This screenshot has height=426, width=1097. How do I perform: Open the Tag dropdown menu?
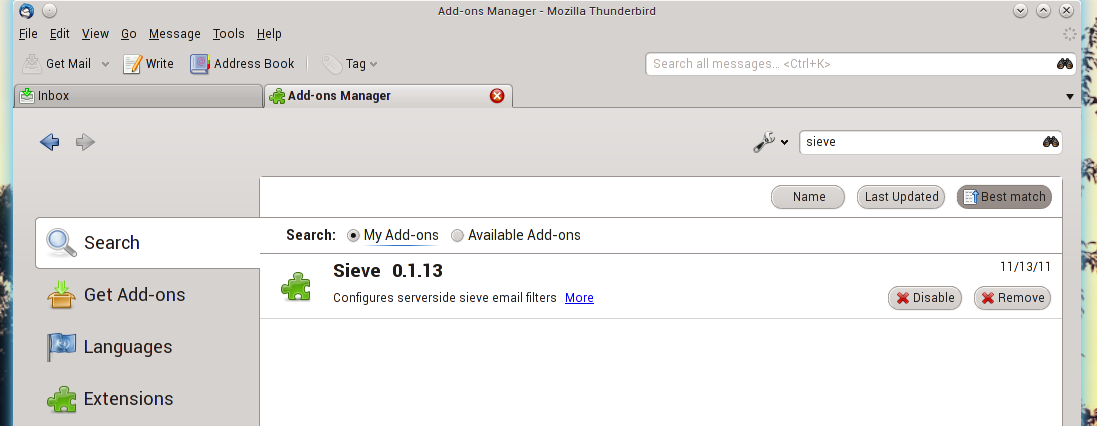(349, 64)
